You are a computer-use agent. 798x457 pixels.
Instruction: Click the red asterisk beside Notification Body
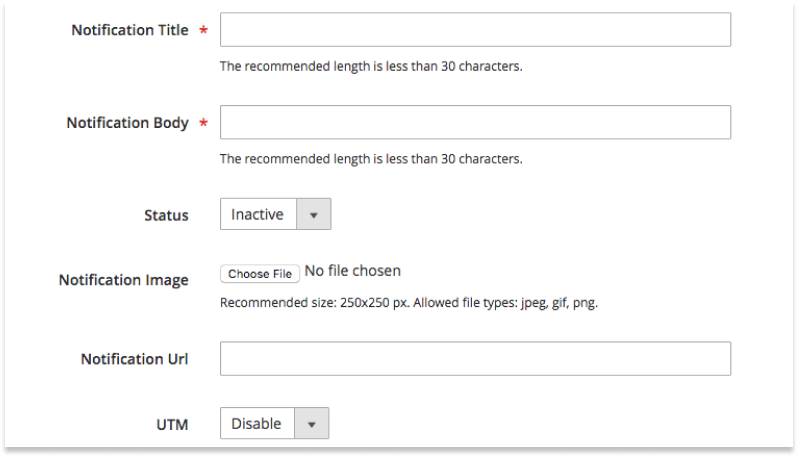pyautogui.click(x=204, y=123)
